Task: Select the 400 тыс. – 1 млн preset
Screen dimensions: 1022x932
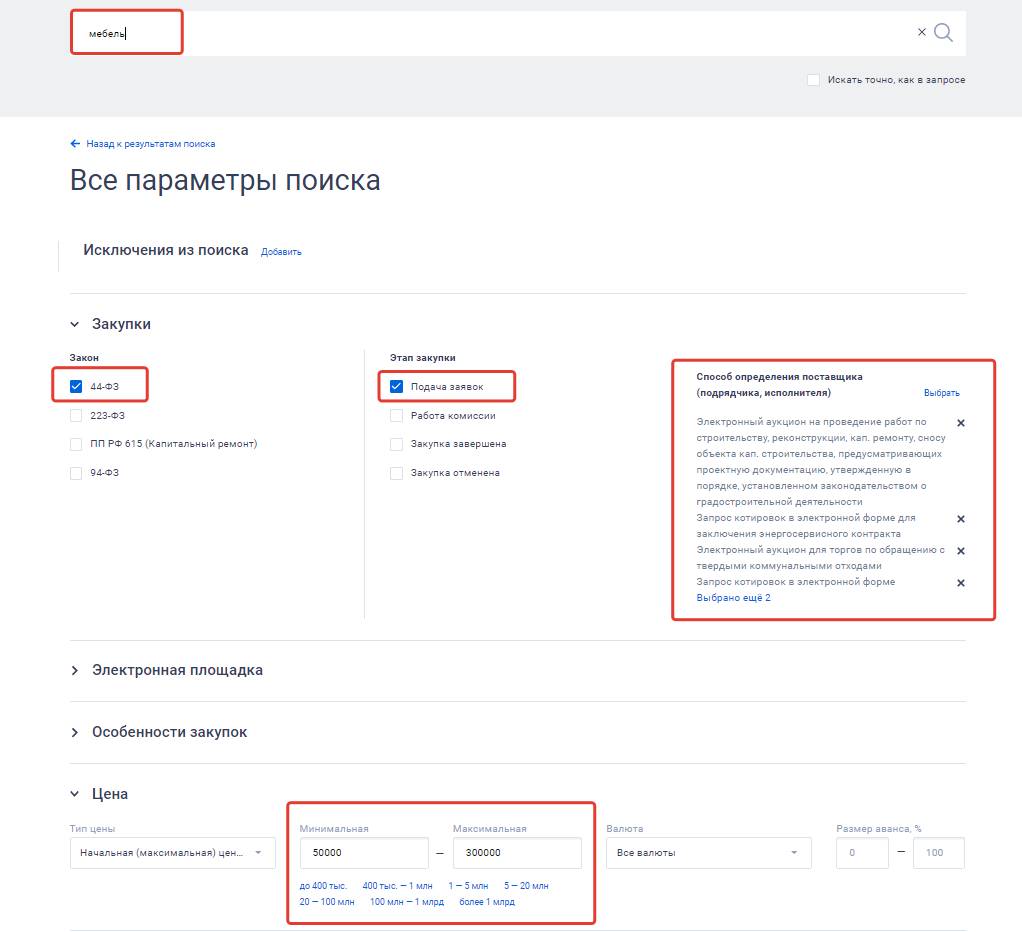Action: tap(397, 886)
